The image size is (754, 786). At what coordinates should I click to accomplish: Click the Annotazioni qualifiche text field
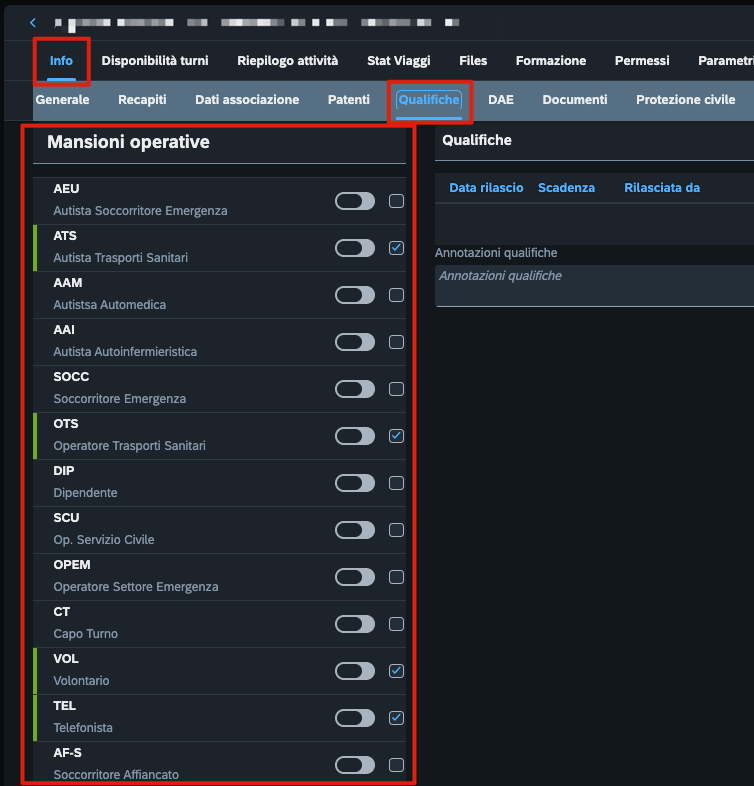point(595,286)
